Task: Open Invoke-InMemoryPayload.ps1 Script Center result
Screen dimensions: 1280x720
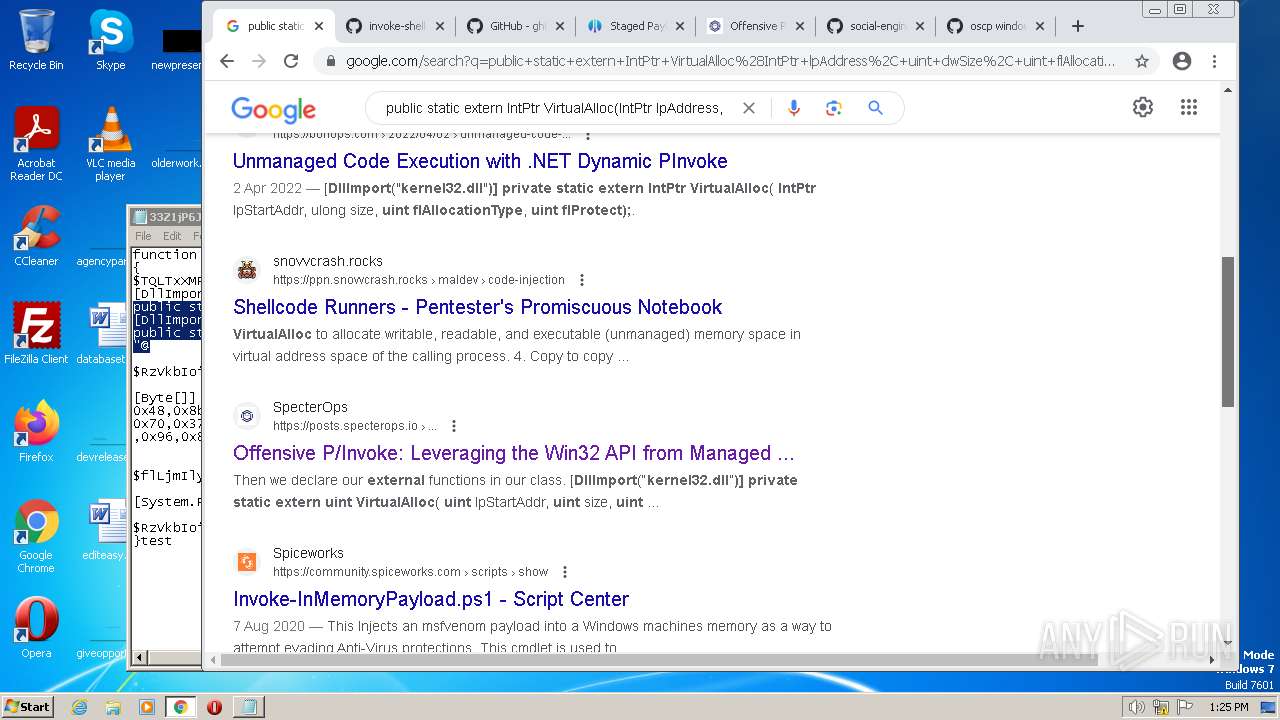Action: [x=431, y=599]
